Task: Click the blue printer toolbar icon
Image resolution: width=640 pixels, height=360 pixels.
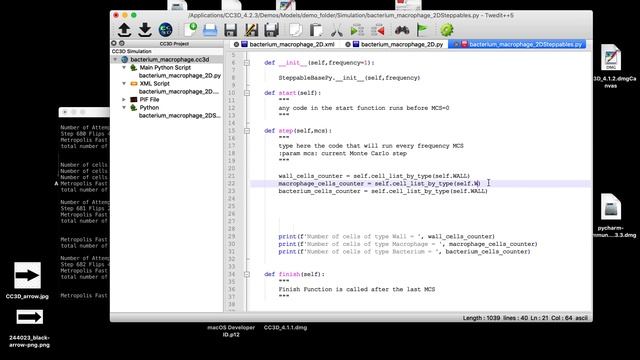Action: coord(210,30)
